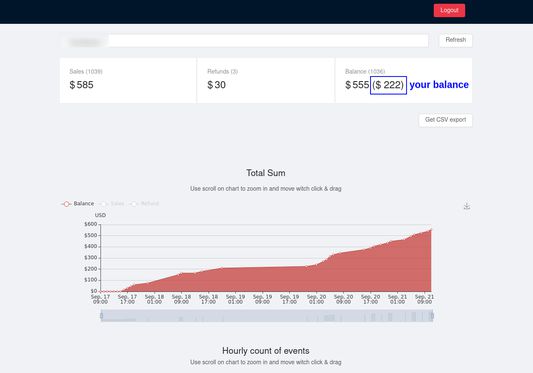The image size is (533, 373).
Task: Enable the Refund series in legend
Action: tap(144, 204)
